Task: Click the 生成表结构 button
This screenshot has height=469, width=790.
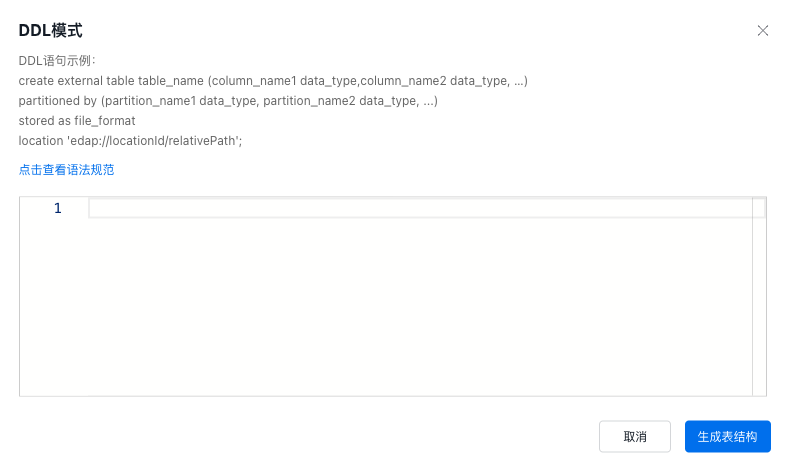Action: click(728, 436)
